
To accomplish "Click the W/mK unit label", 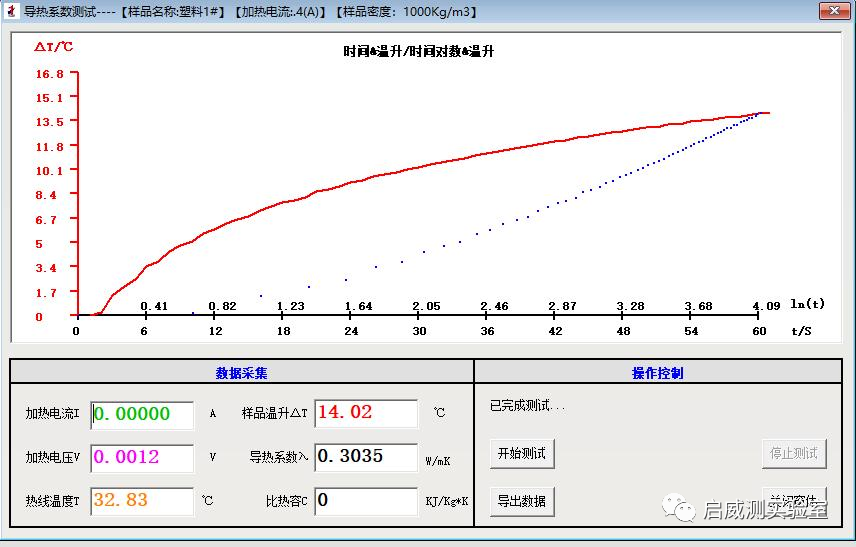I will pos(438,461).
